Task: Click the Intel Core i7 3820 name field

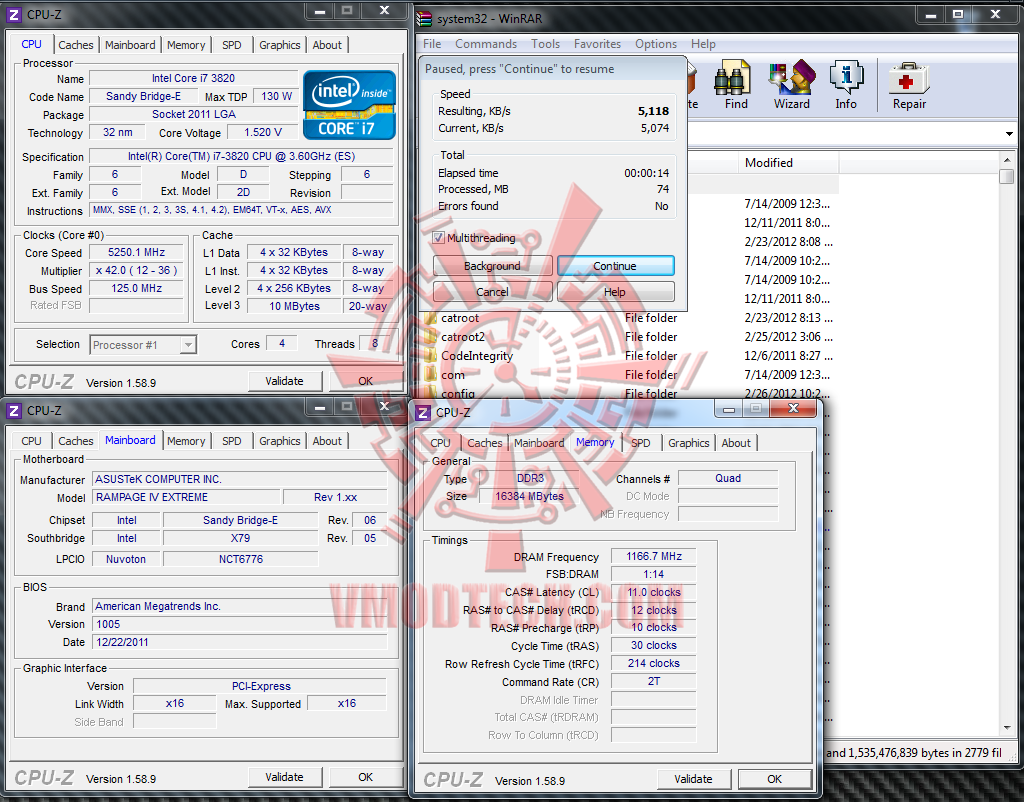Action: [x=193, y=78]
